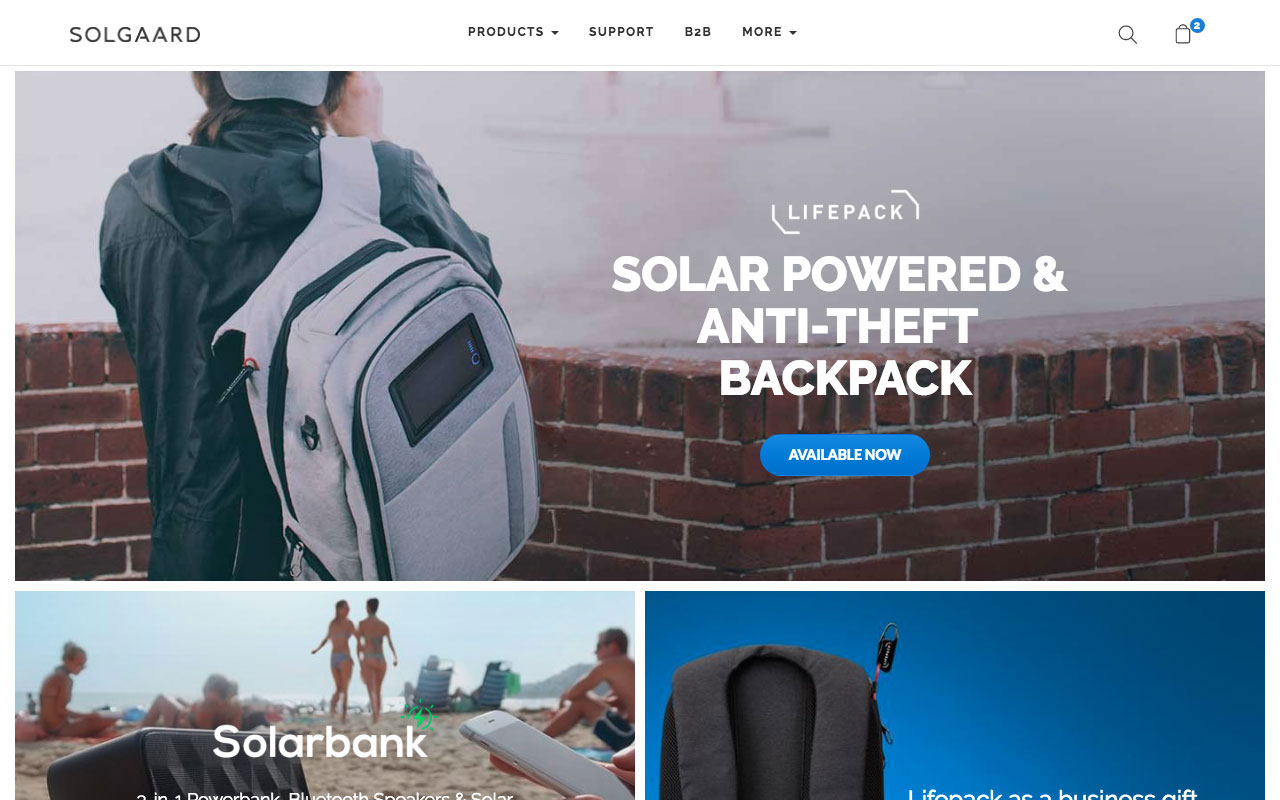
Task: Click the Solar Powered & Anti-Theft Backpack headline
Action: pyautogui.click(x=840, y=326)
